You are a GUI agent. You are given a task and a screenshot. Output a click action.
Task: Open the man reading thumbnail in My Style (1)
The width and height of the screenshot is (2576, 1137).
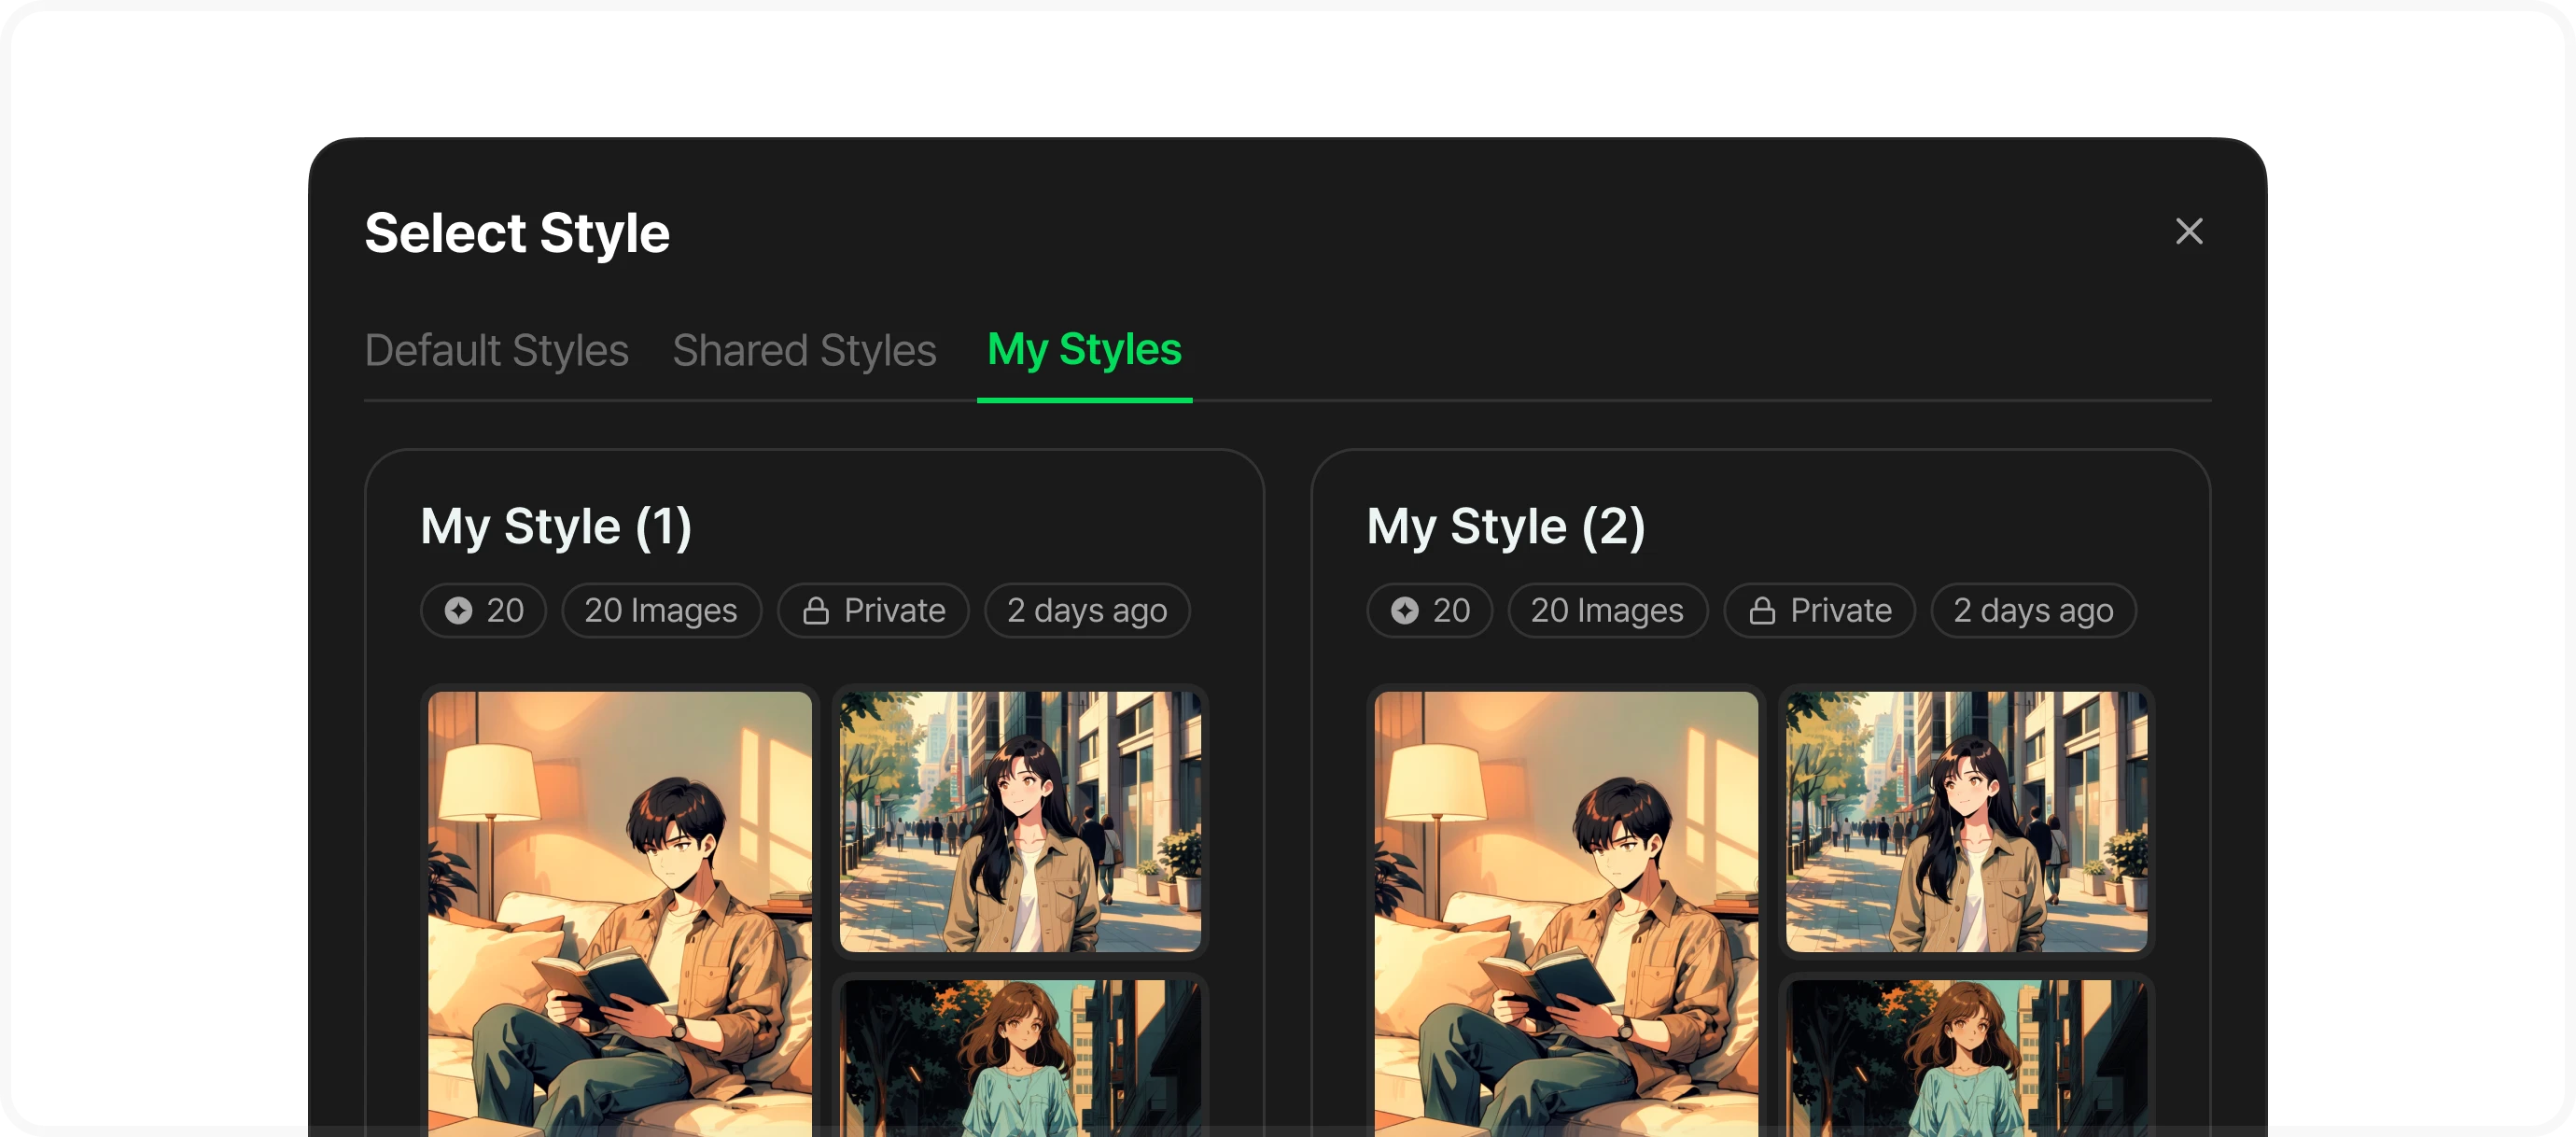620,913
